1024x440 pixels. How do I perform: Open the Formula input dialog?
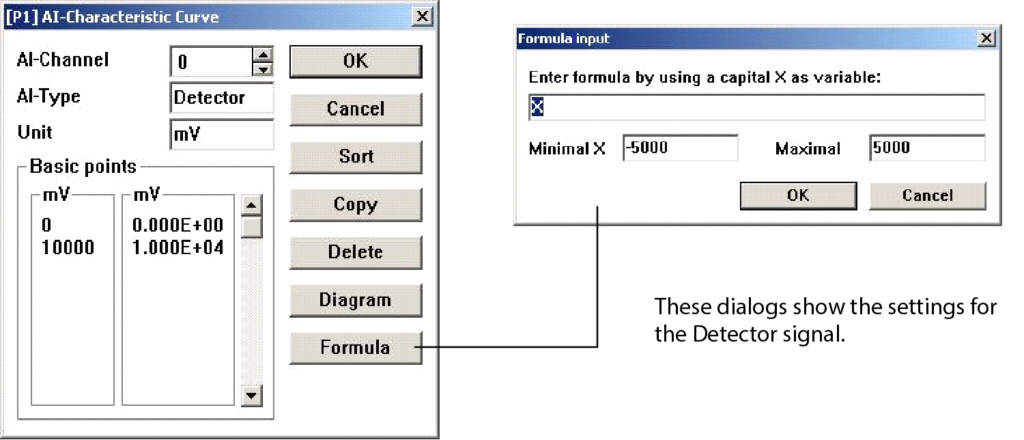click(355, 348)
